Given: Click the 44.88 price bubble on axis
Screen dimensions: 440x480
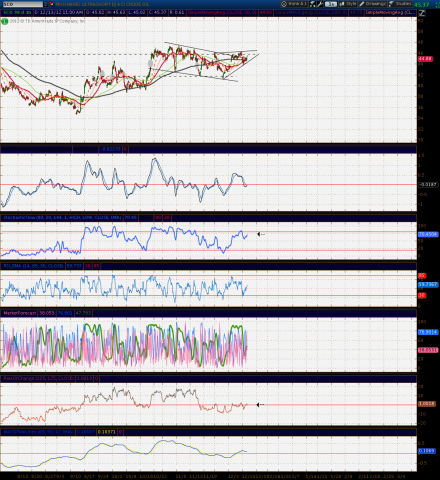Looking at the screenshot, I should coord(425,59).
